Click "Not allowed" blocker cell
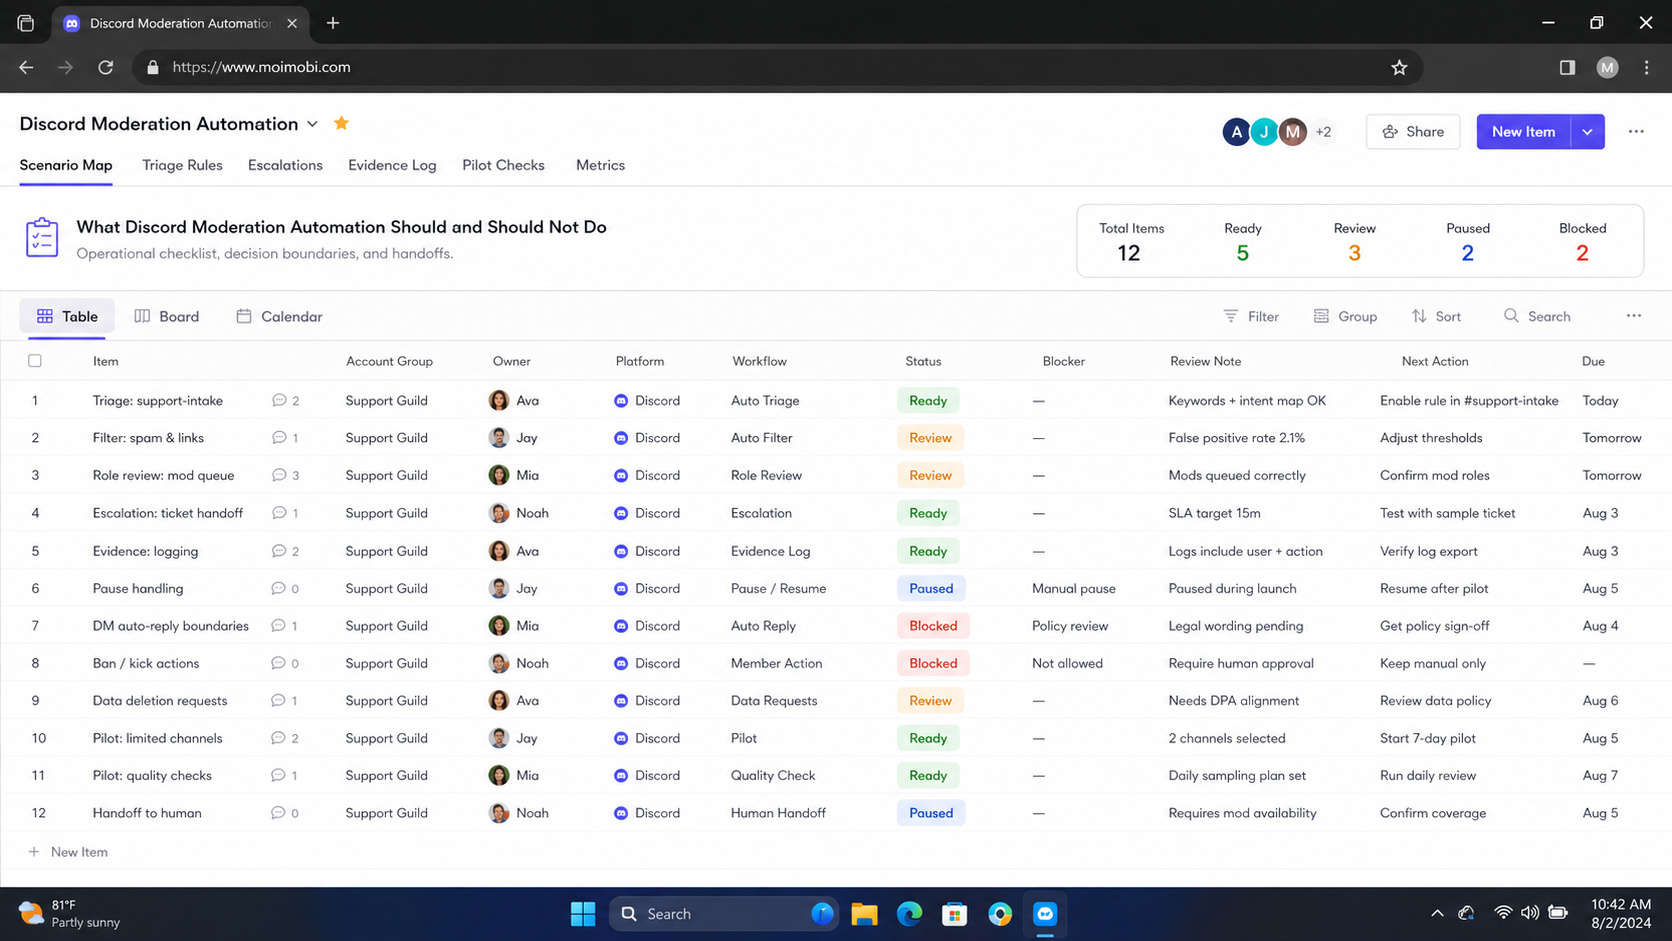The height and width of the screenshot is (941, 1672). click(1067, 663)
